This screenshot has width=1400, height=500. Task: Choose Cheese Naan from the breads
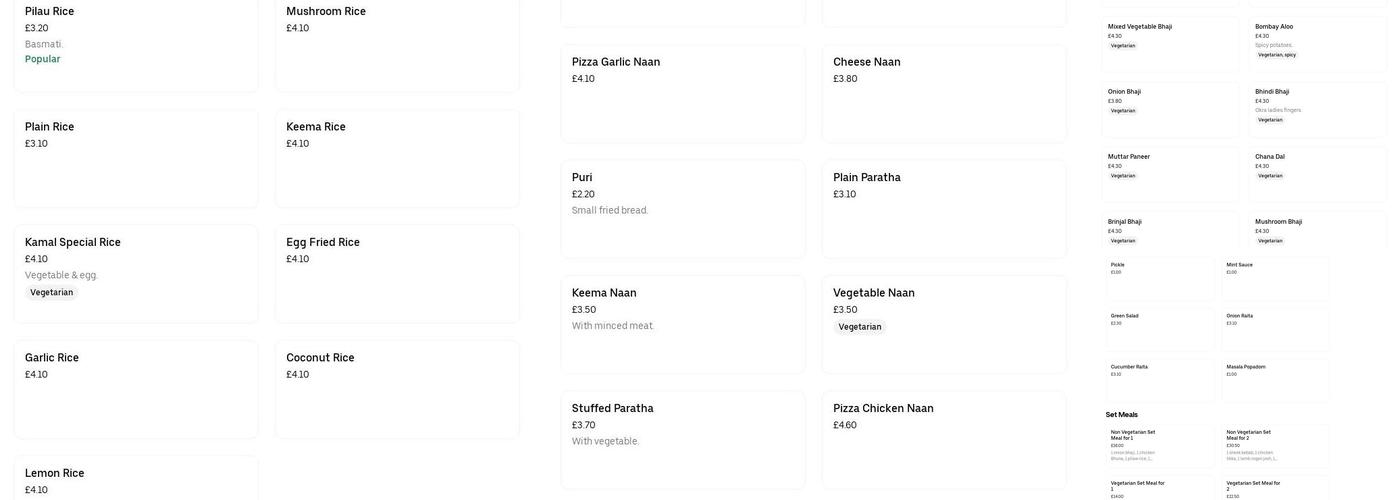943,92
